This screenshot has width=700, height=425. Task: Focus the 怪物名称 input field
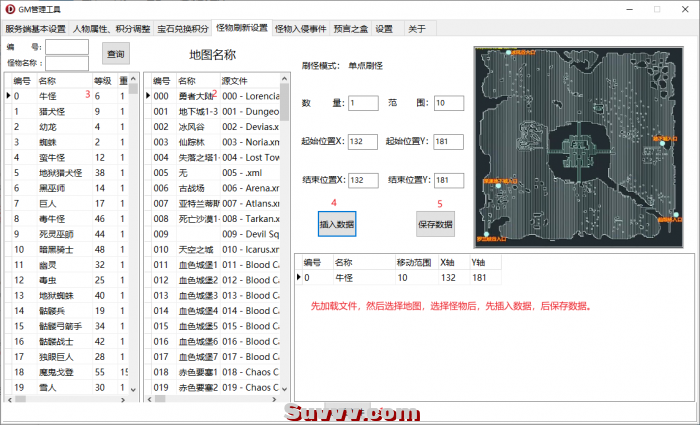click(67, 63)
